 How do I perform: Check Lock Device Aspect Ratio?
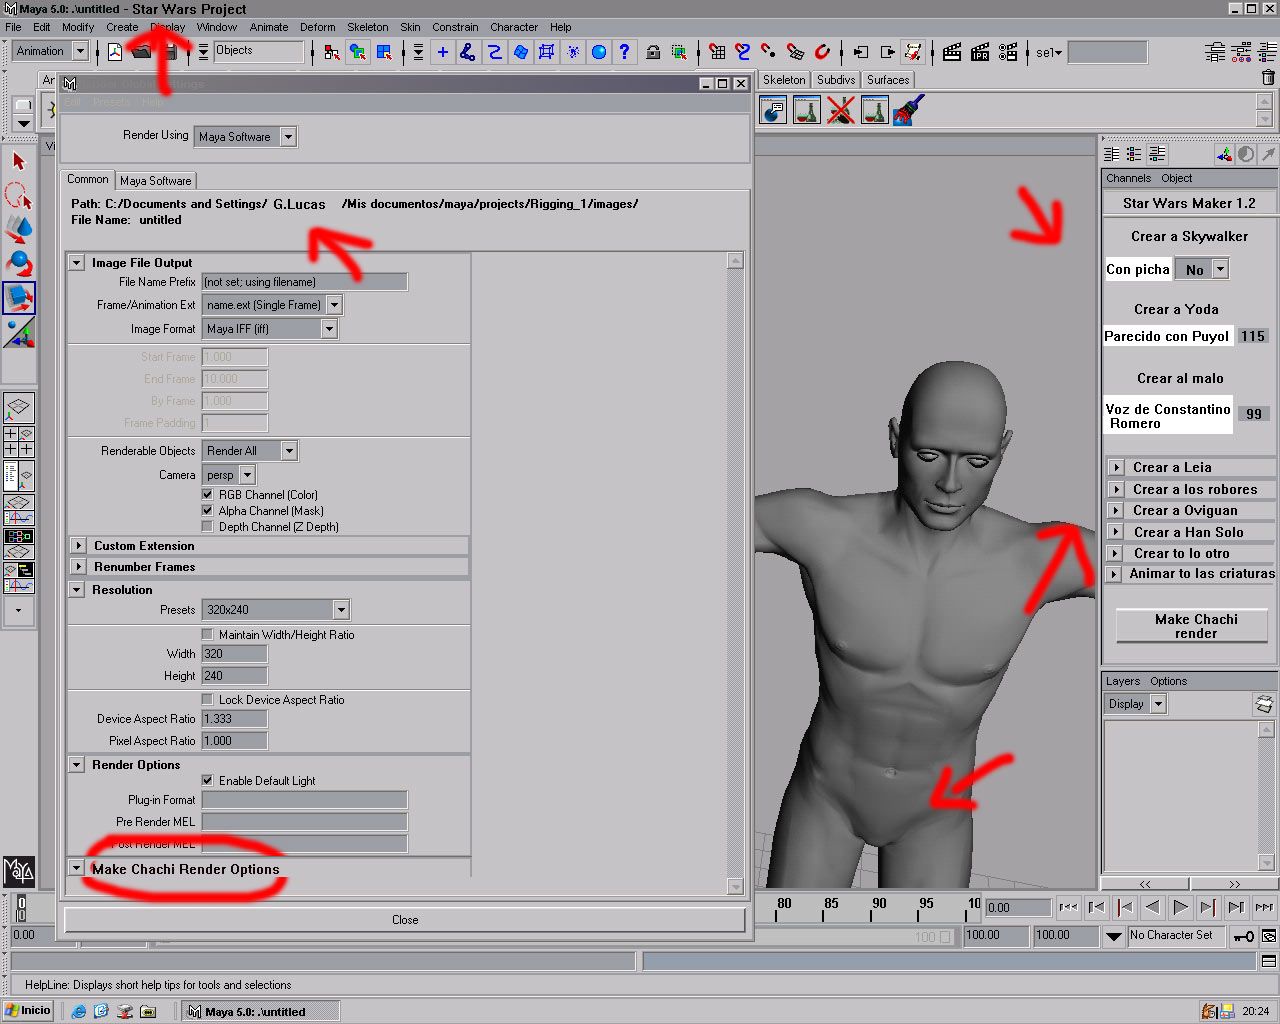(x=208, y=700)
